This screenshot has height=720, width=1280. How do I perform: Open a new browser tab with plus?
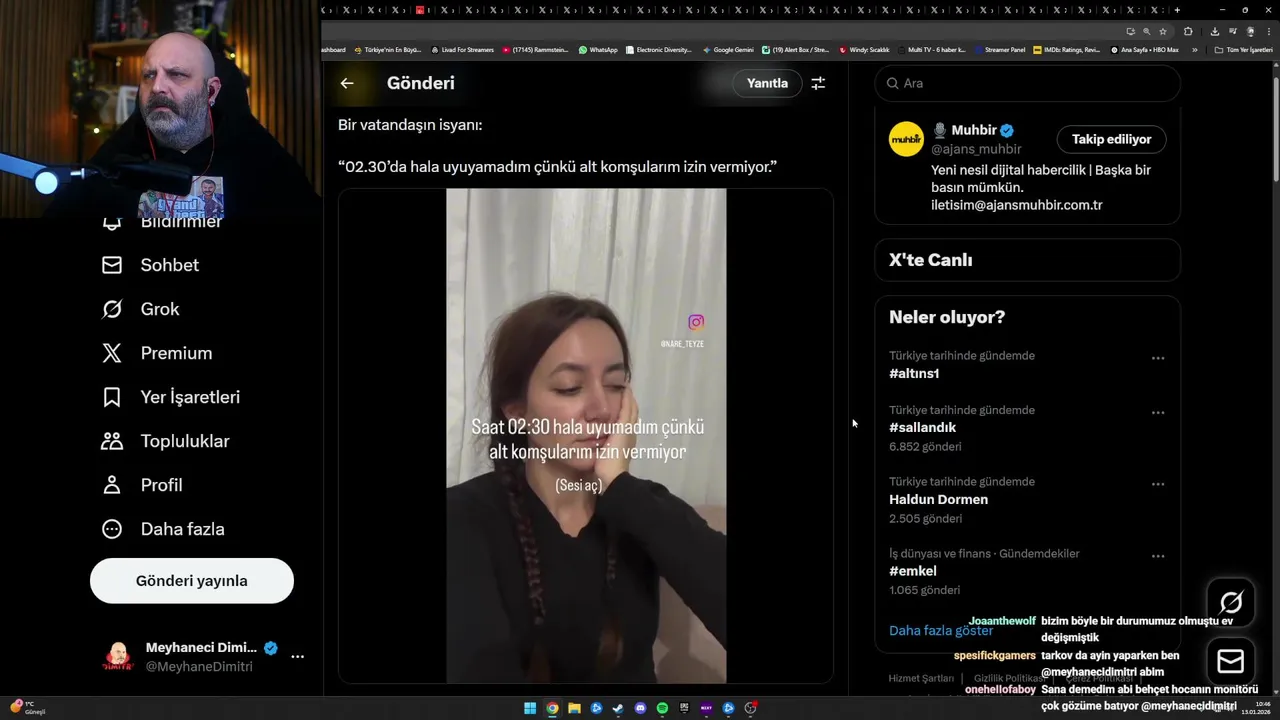click(1177, 10)
